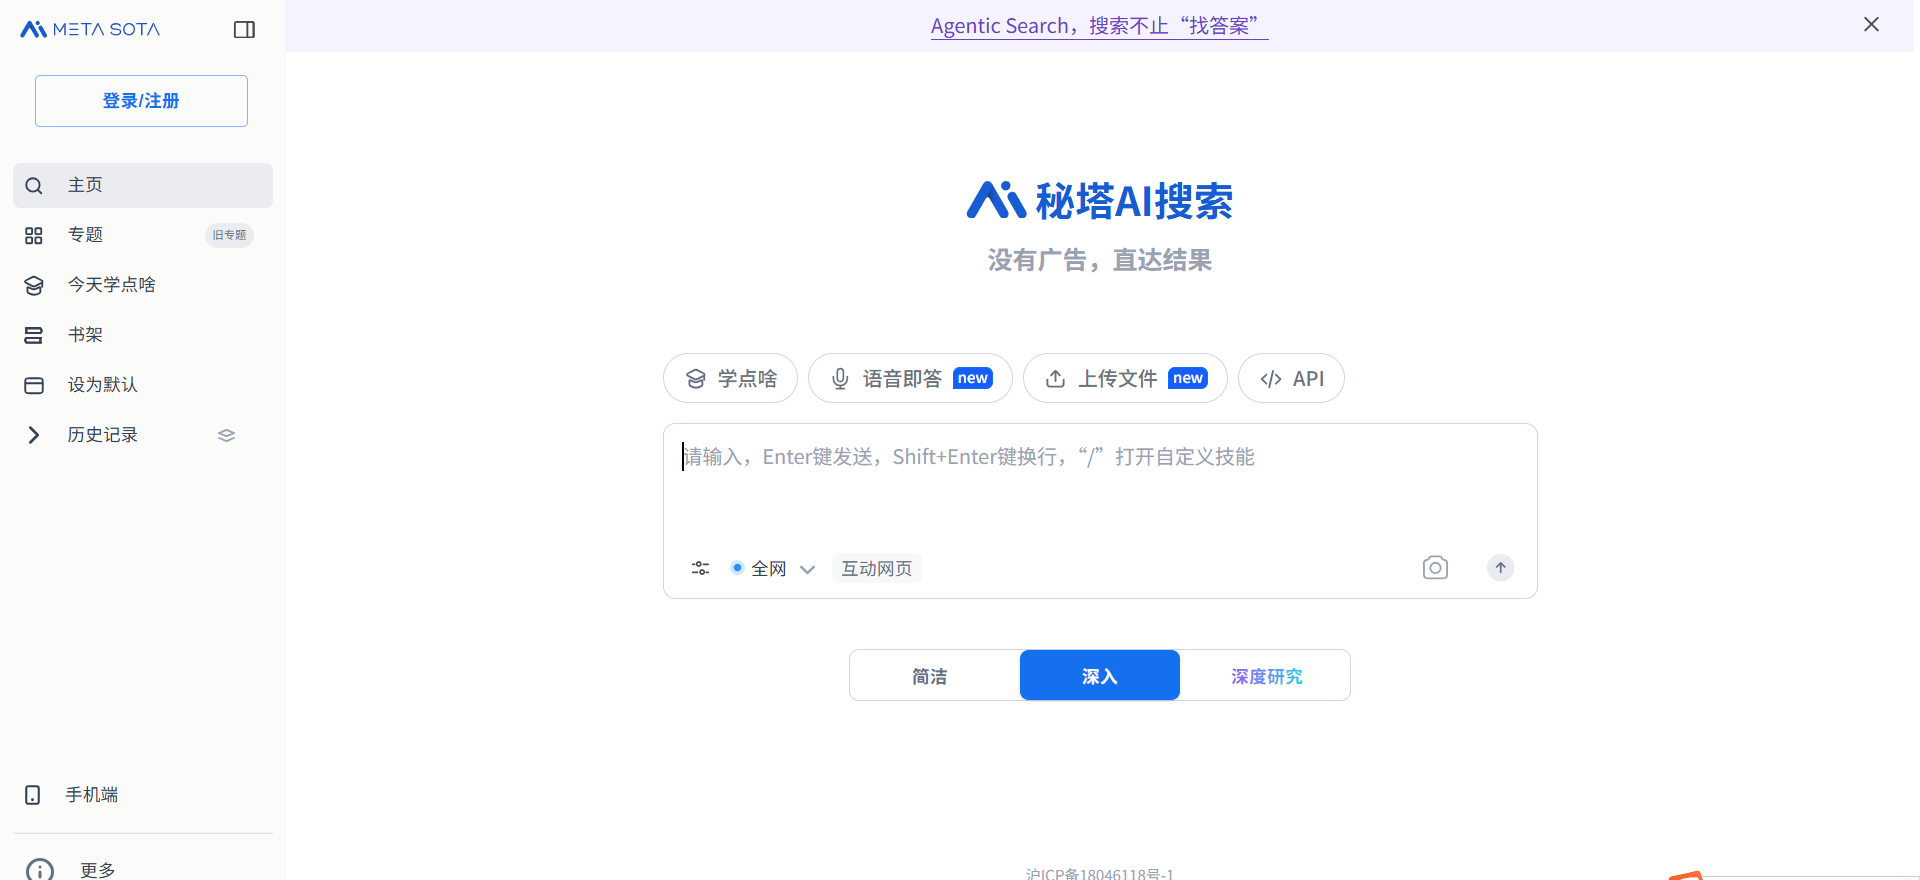1920x880 pixels.
Task: Click the camera image search icon
Action: tap(1435, 568)
